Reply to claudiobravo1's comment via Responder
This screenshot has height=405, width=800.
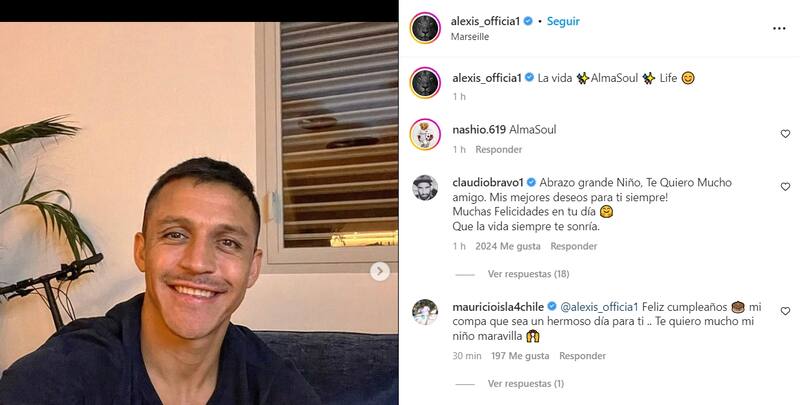(573, 246)
